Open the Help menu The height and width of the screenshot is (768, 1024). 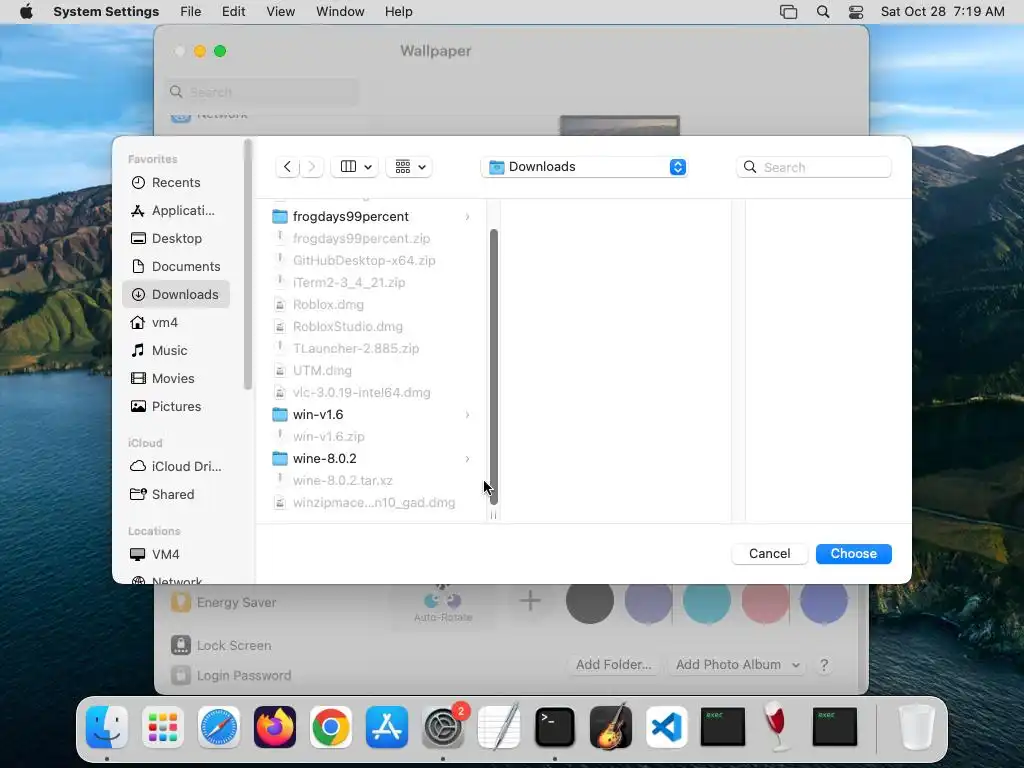click(x=398, y=12)
